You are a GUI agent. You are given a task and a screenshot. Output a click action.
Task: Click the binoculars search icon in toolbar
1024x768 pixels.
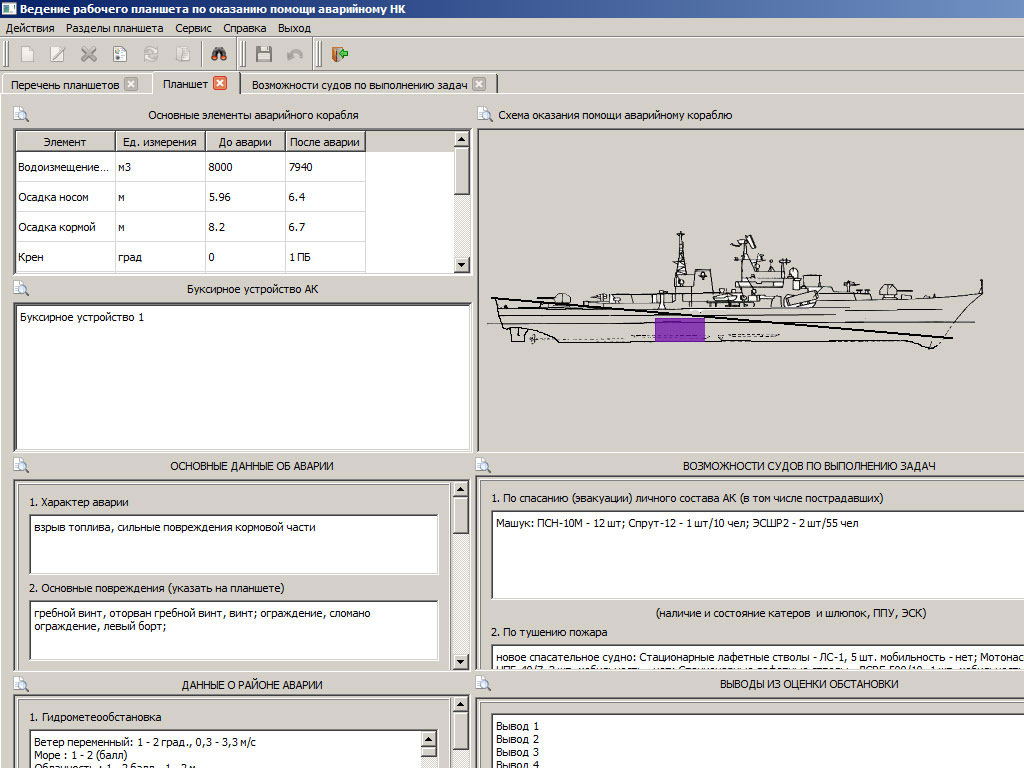coord(219,54)
